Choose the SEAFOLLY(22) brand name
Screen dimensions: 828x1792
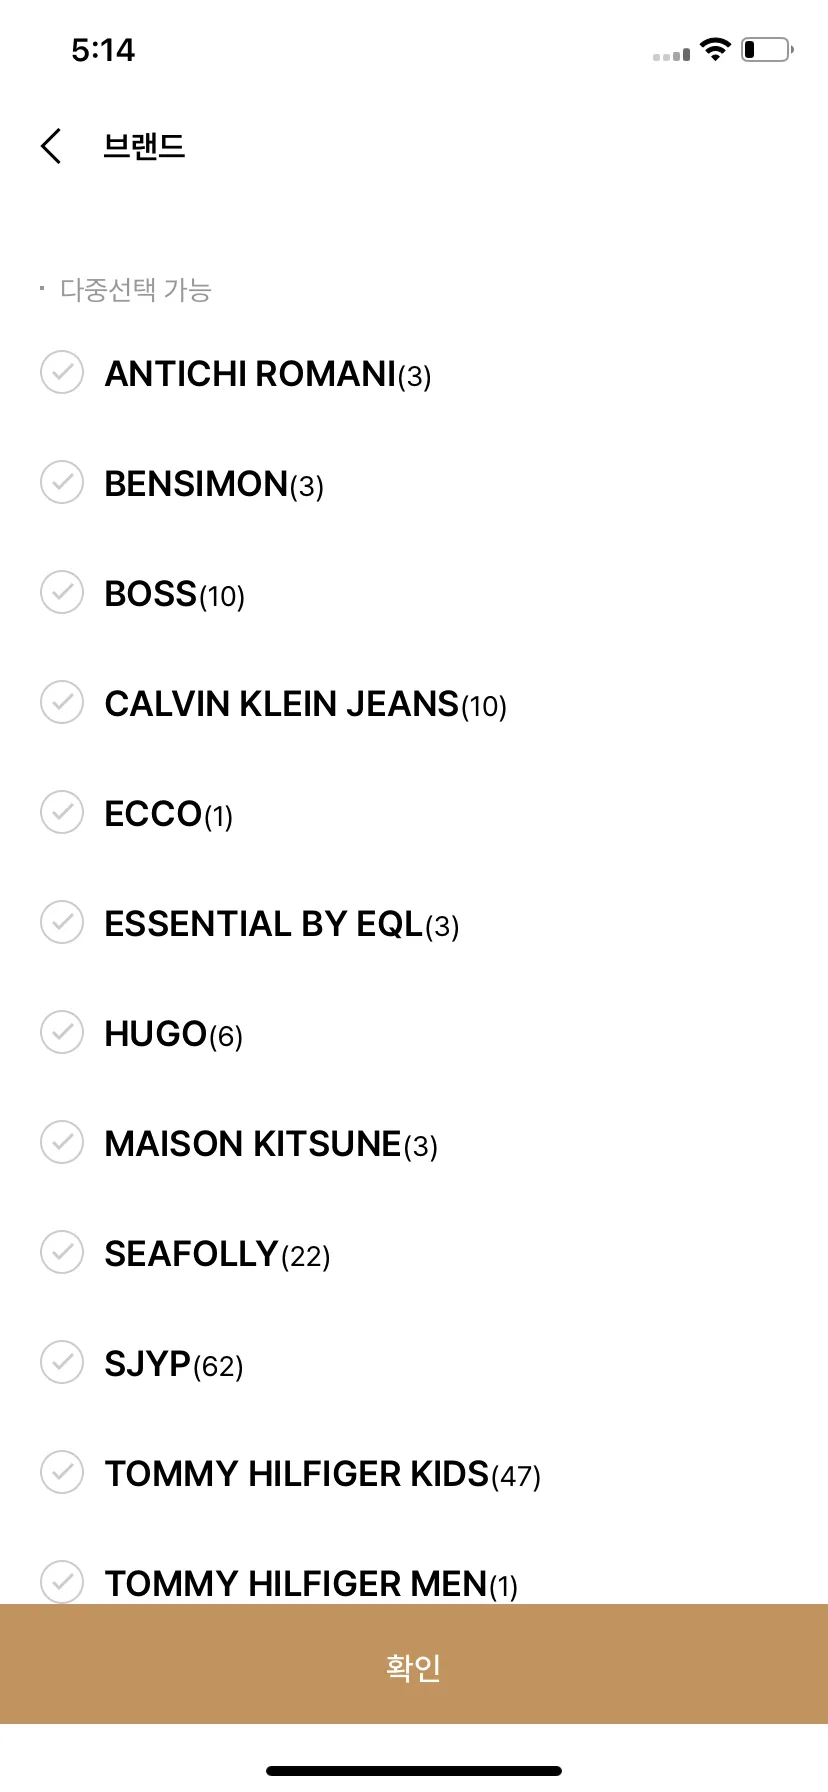point(217,1254)
